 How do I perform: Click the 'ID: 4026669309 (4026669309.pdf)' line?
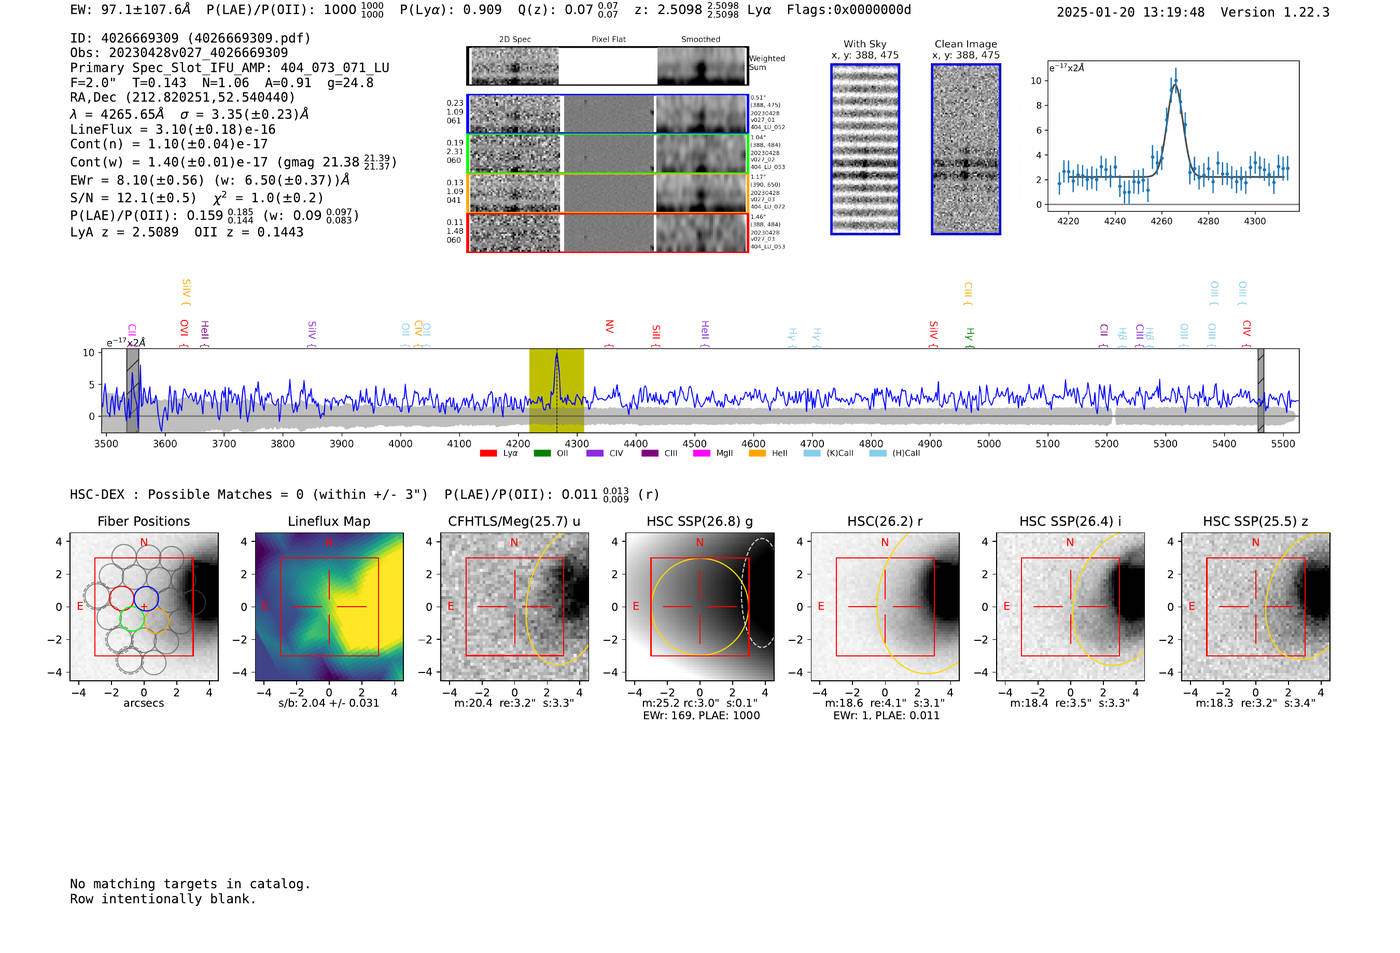191,38
